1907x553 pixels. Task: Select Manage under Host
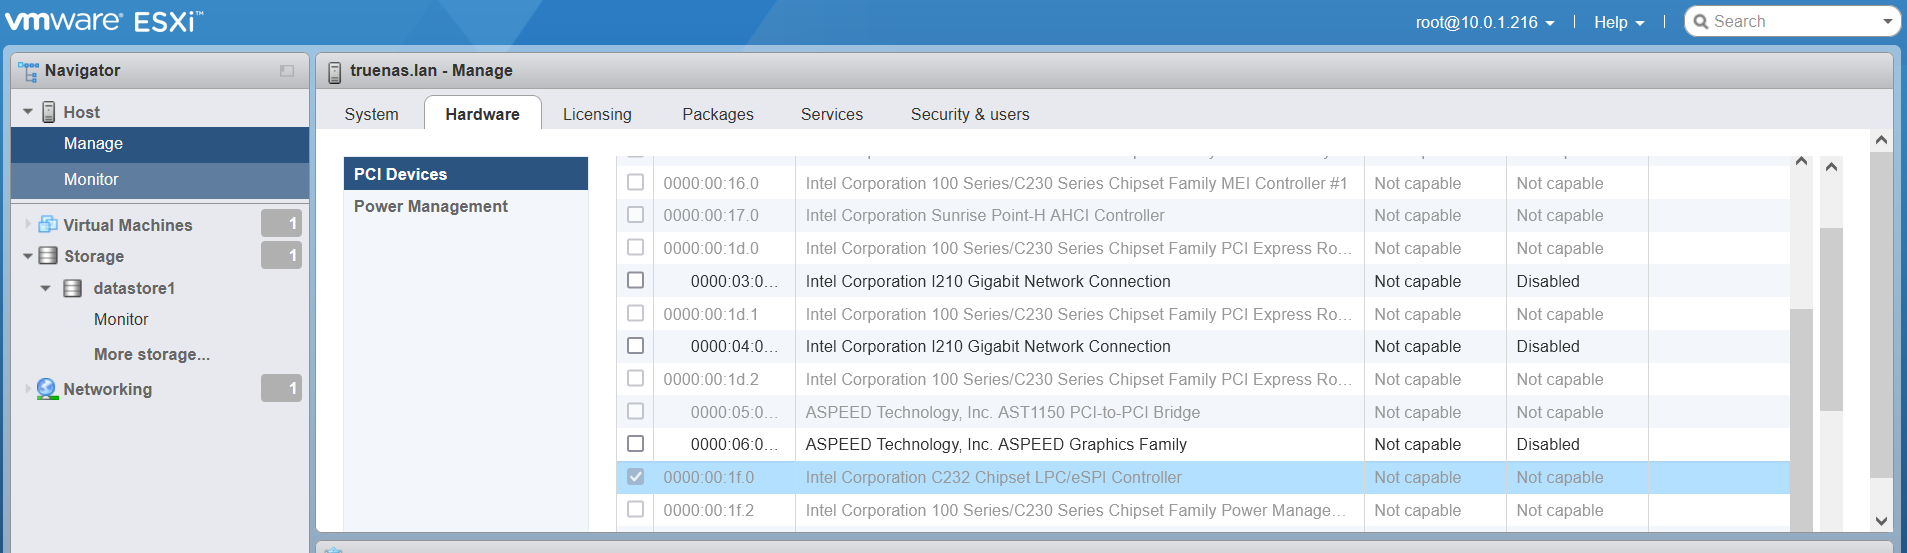pyautogui.click(x=160, y=144)
